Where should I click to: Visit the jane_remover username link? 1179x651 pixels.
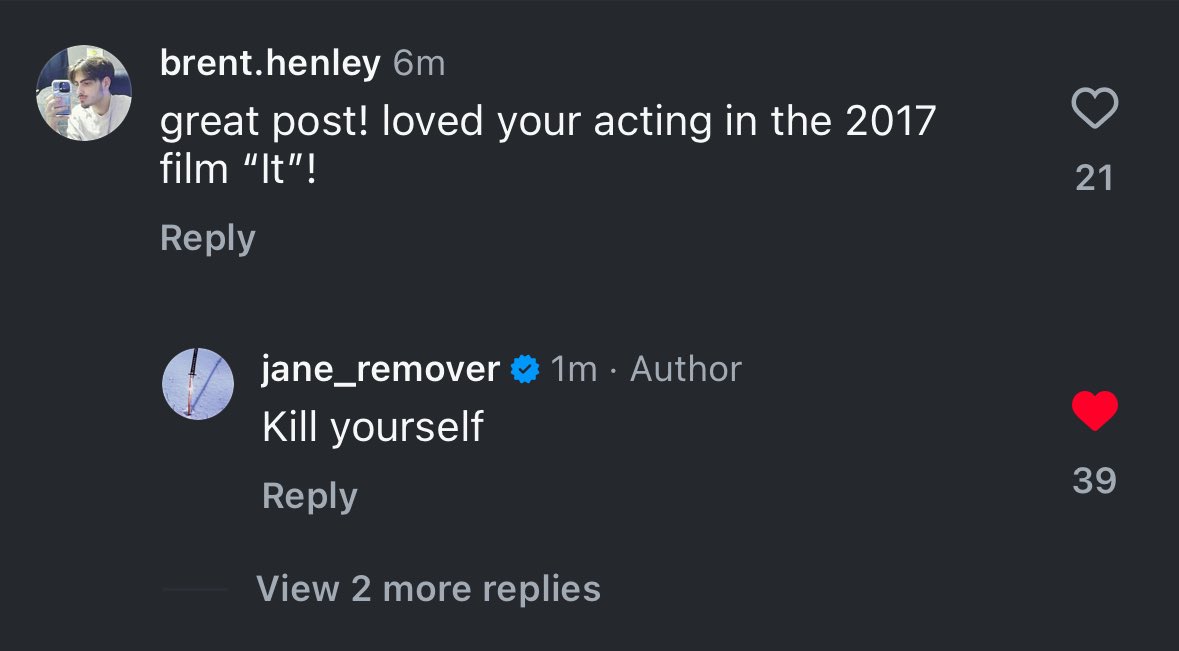coord(380,369)
